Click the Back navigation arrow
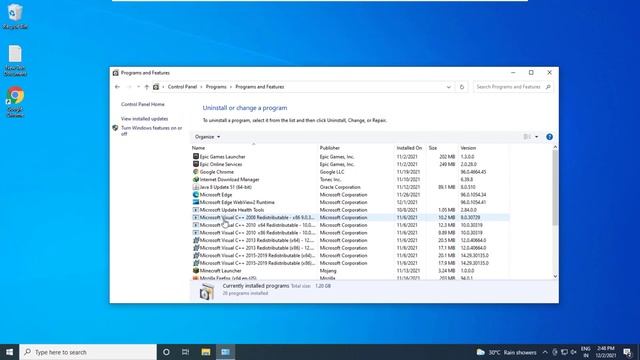This screenshot has width=640, height=360. [118, 87]
